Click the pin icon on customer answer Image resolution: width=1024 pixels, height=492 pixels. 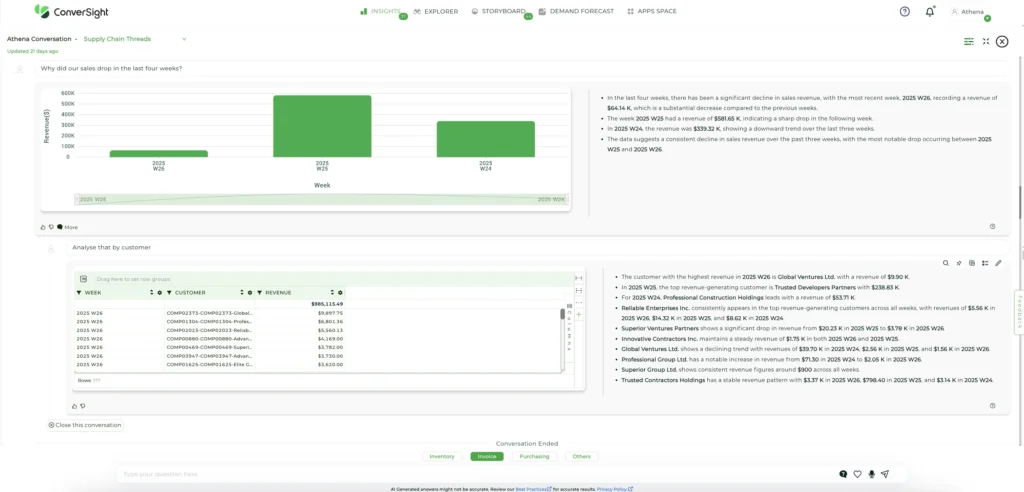pyautogui.click(x=959, y=263)
